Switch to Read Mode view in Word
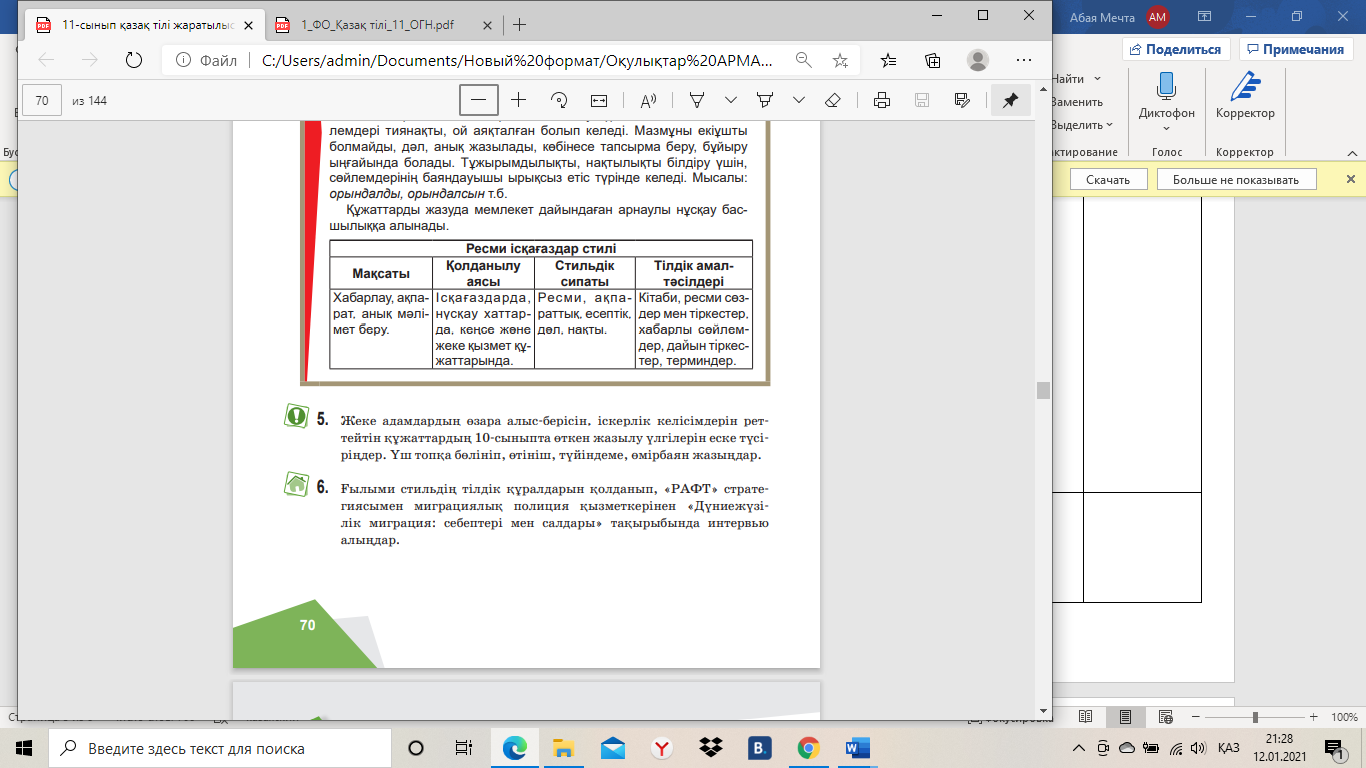 click(1086, 717)
